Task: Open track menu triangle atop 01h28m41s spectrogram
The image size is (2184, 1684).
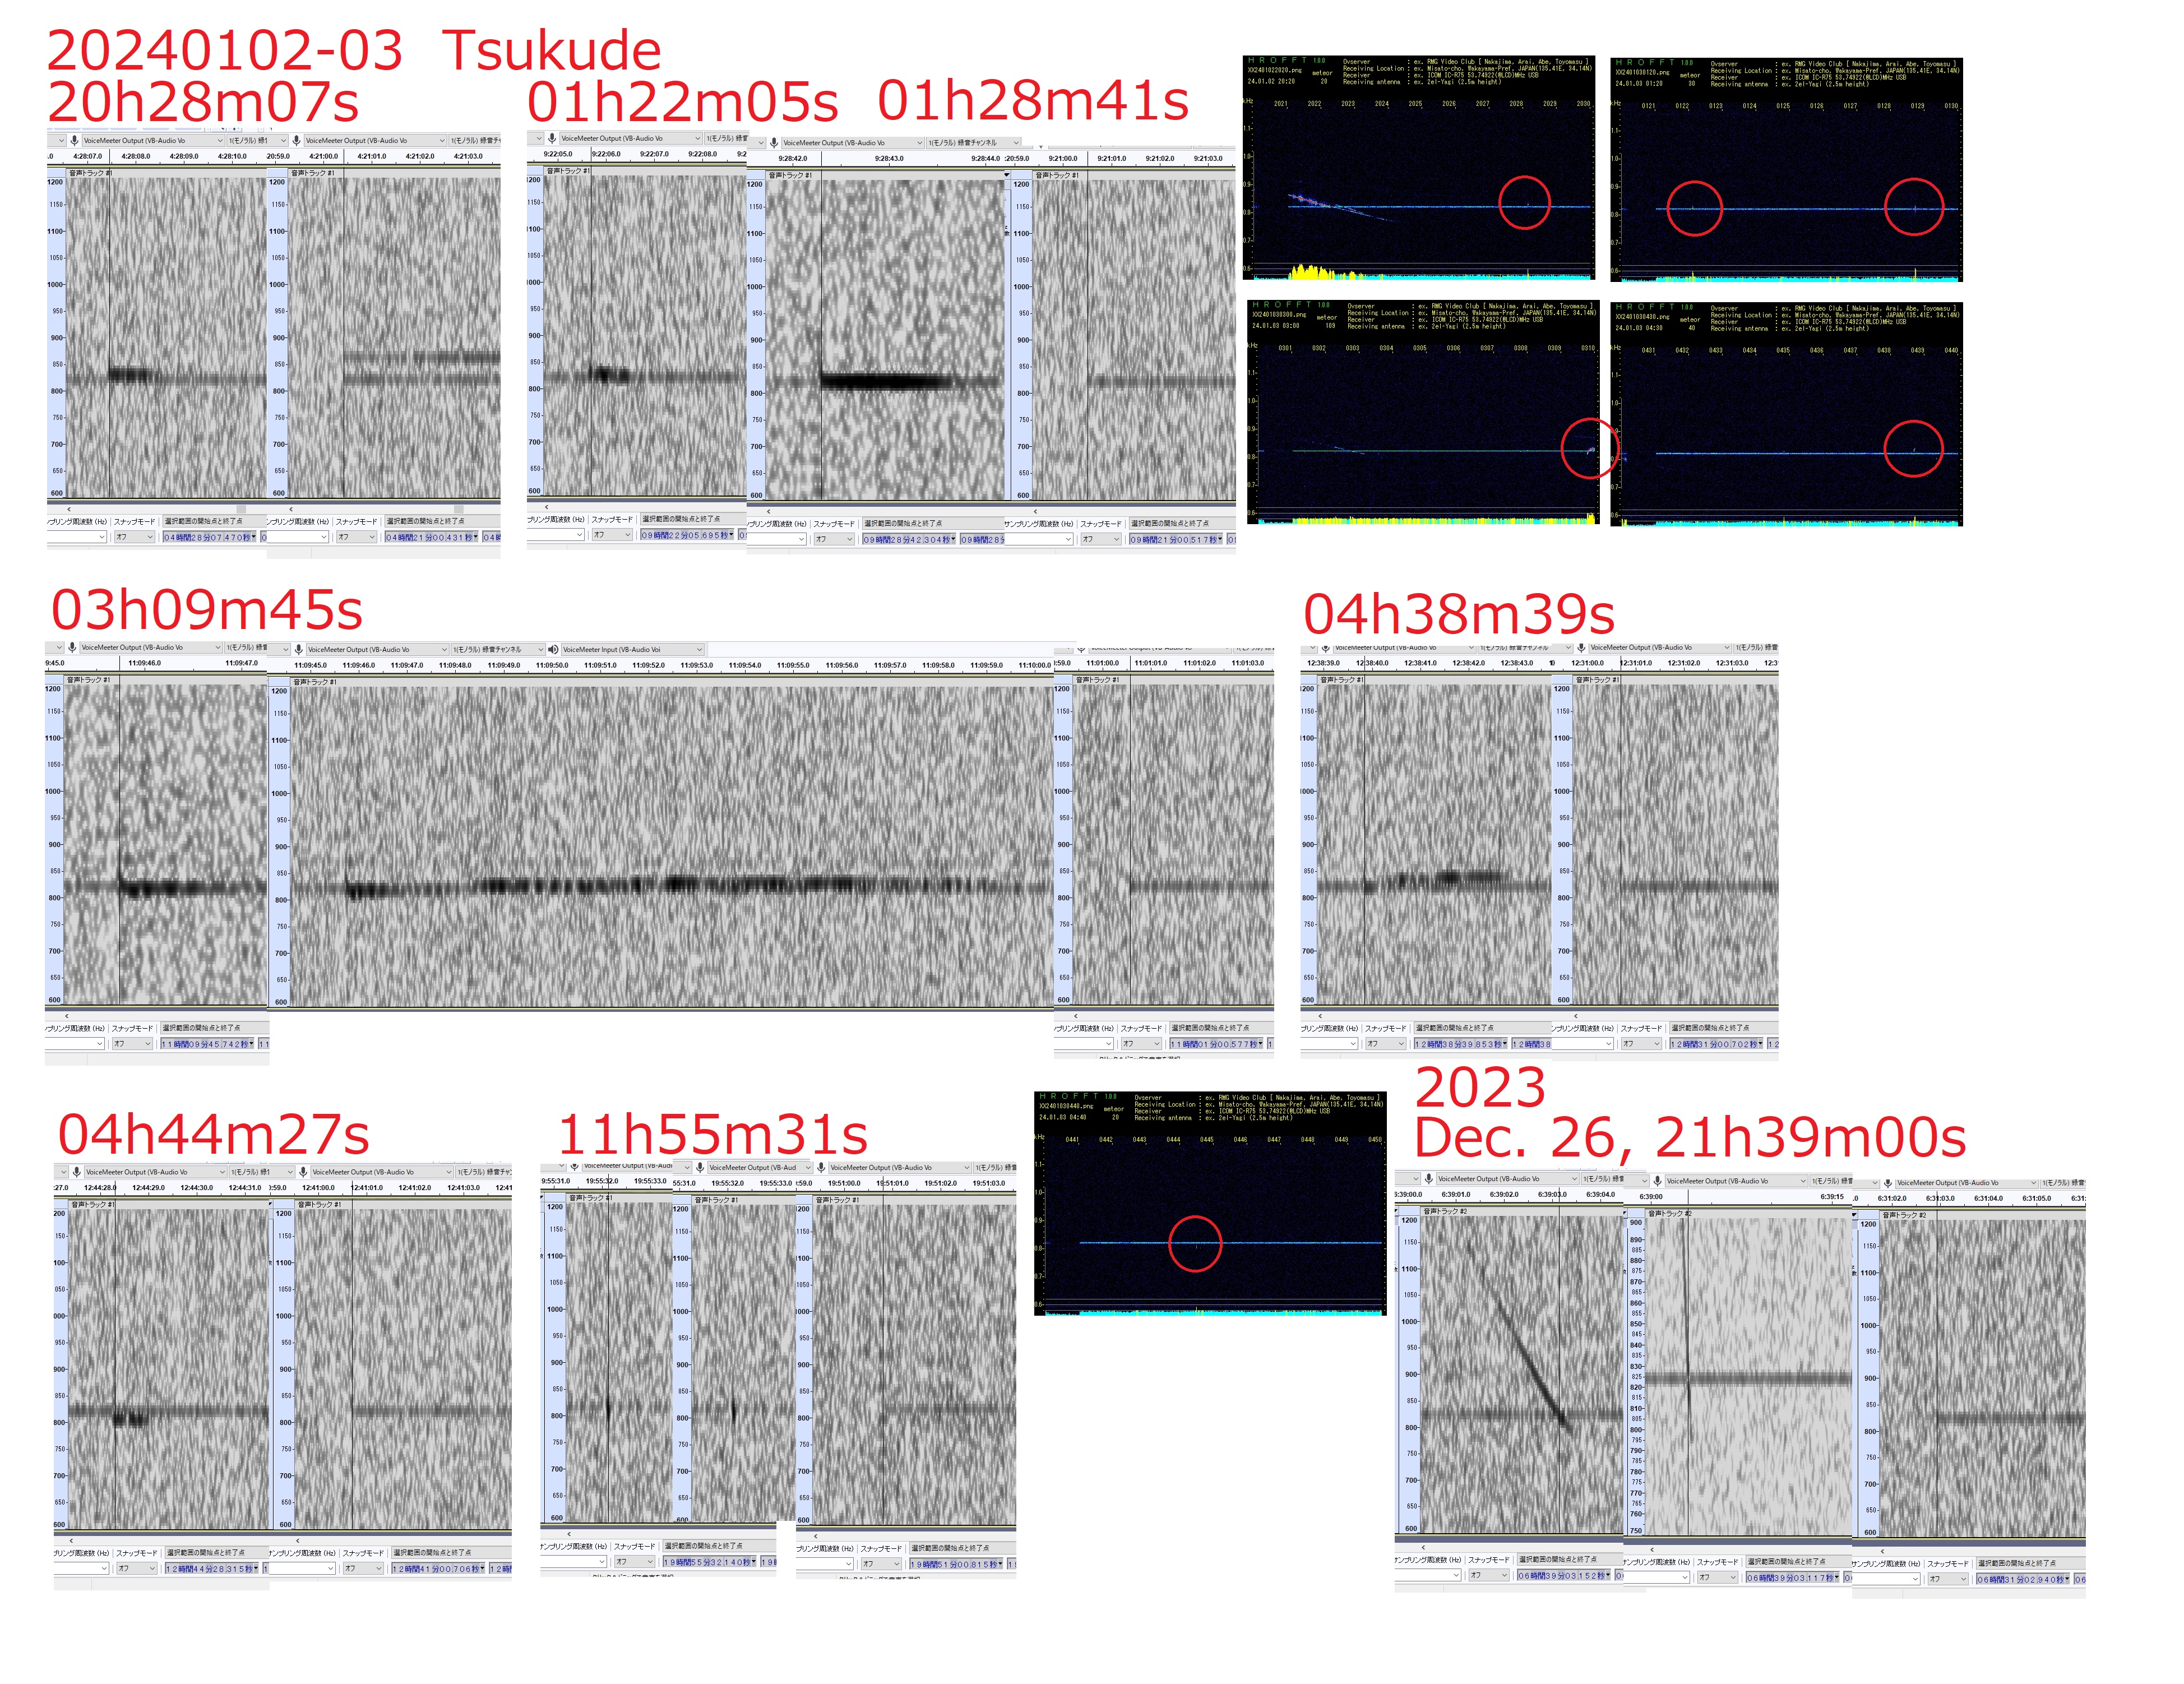Action: point(1007,175)
